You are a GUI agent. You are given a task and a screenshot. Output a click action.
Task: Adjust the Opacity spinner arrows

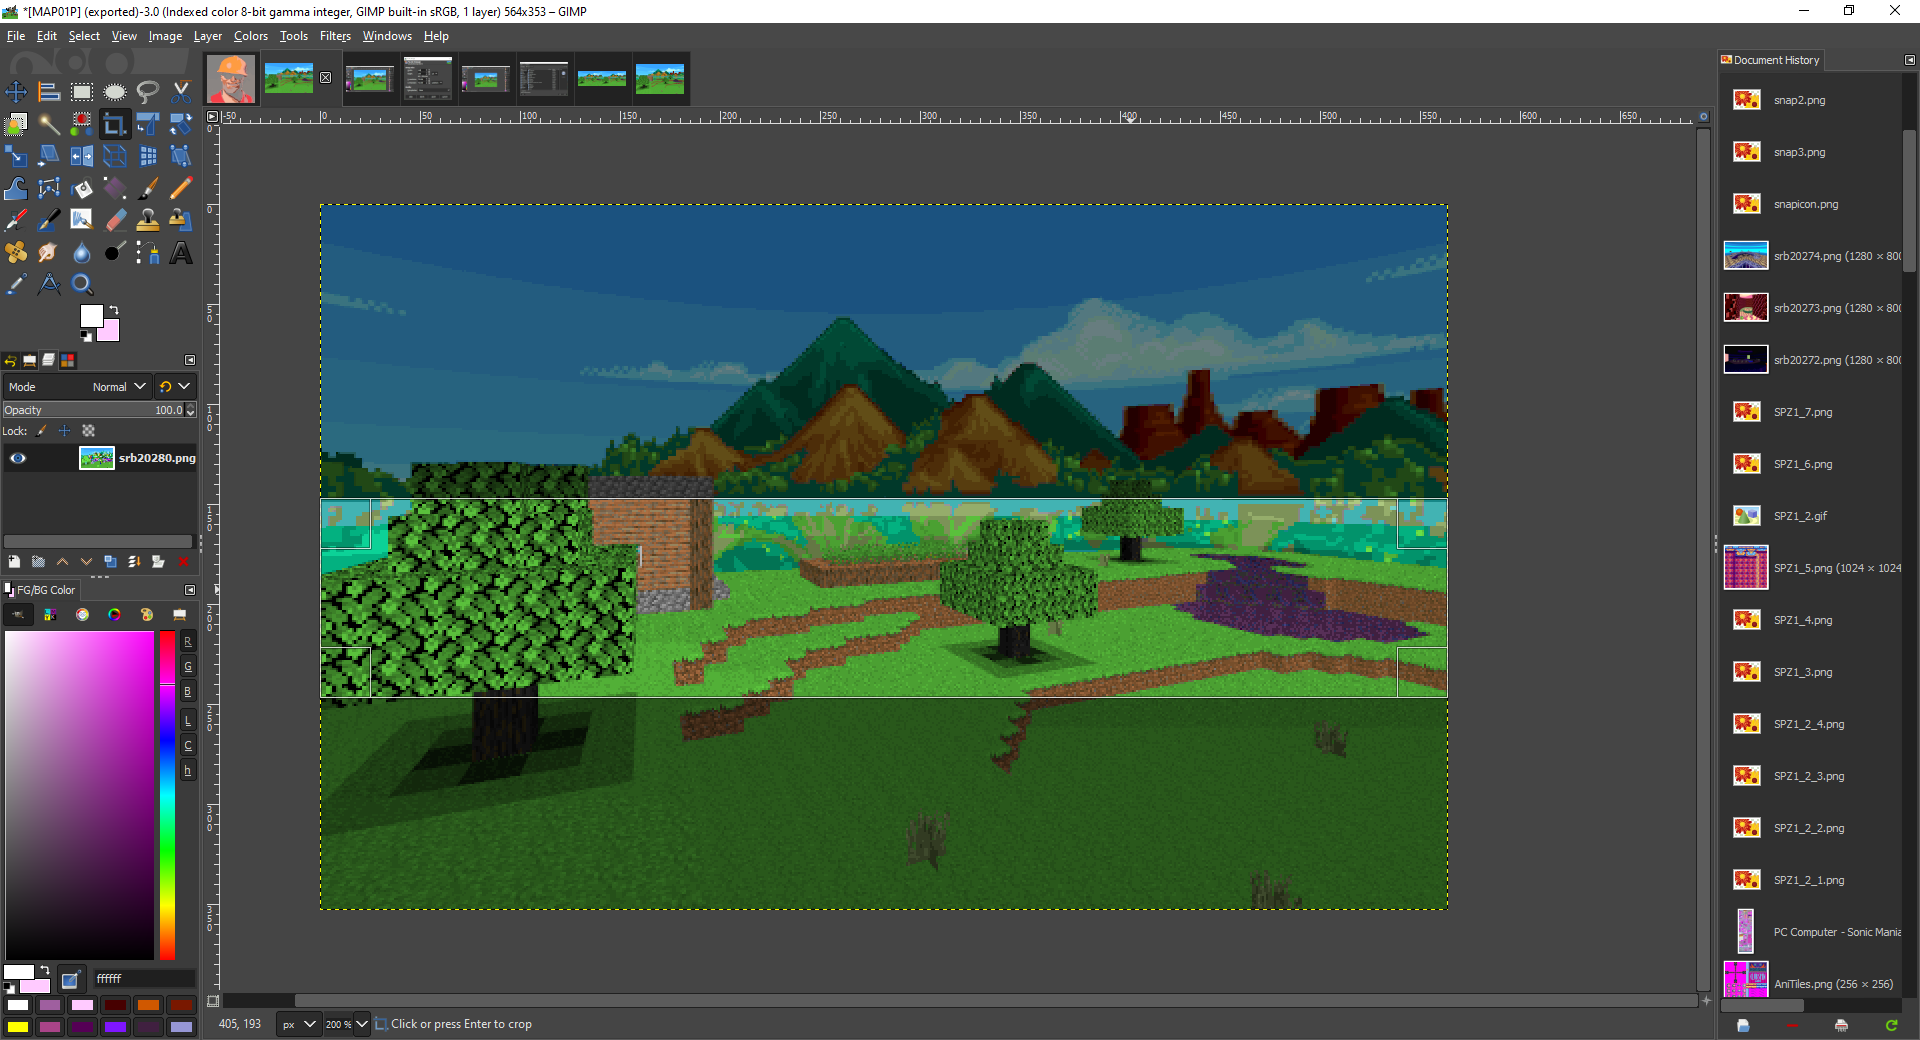[x=190, y=410]
